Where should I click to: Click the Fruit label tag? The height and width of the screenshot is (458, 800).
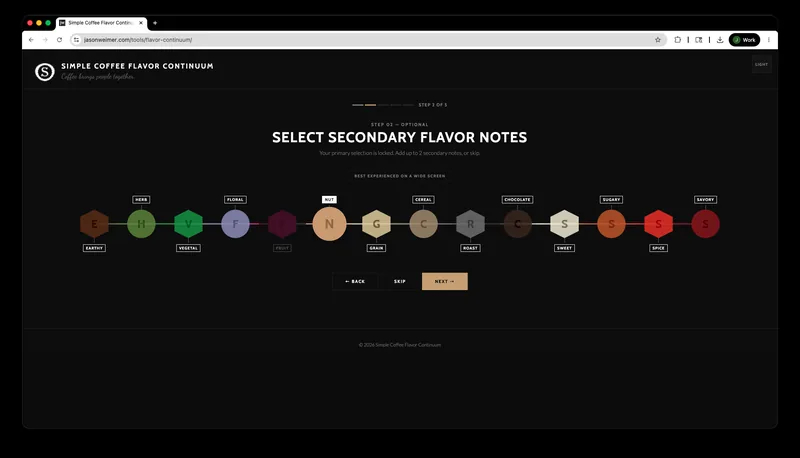pyautogui.click(x=282, y=248)
